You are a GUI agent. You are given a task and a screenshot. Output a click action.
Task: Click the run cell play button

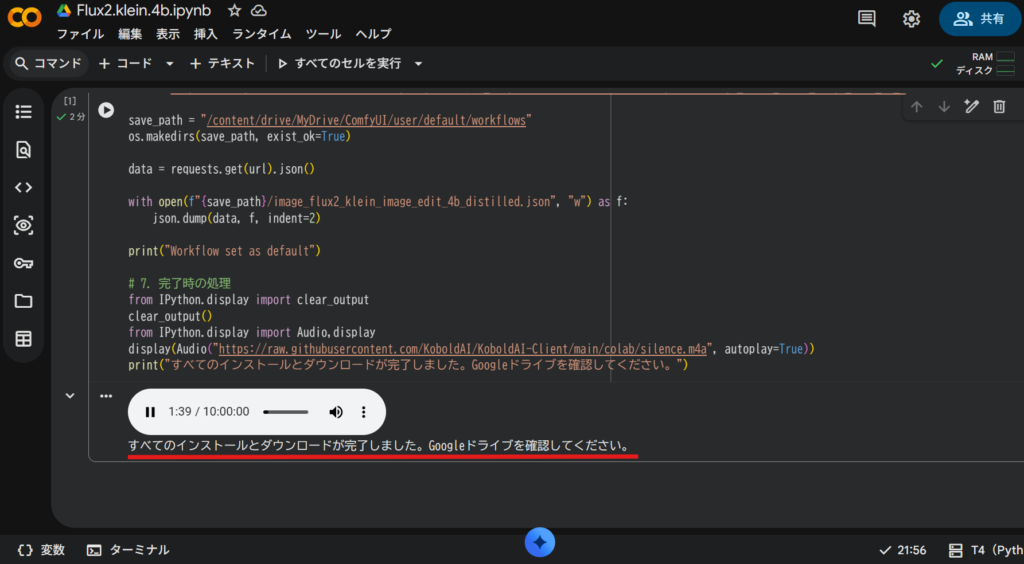(x=106, y=110)
